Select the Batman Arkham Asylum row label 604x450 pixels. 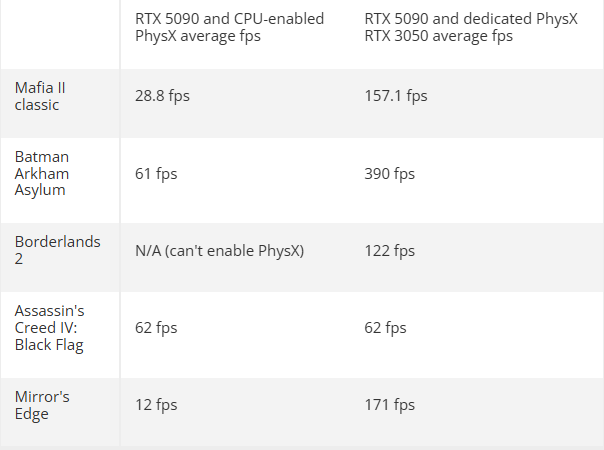42,173
